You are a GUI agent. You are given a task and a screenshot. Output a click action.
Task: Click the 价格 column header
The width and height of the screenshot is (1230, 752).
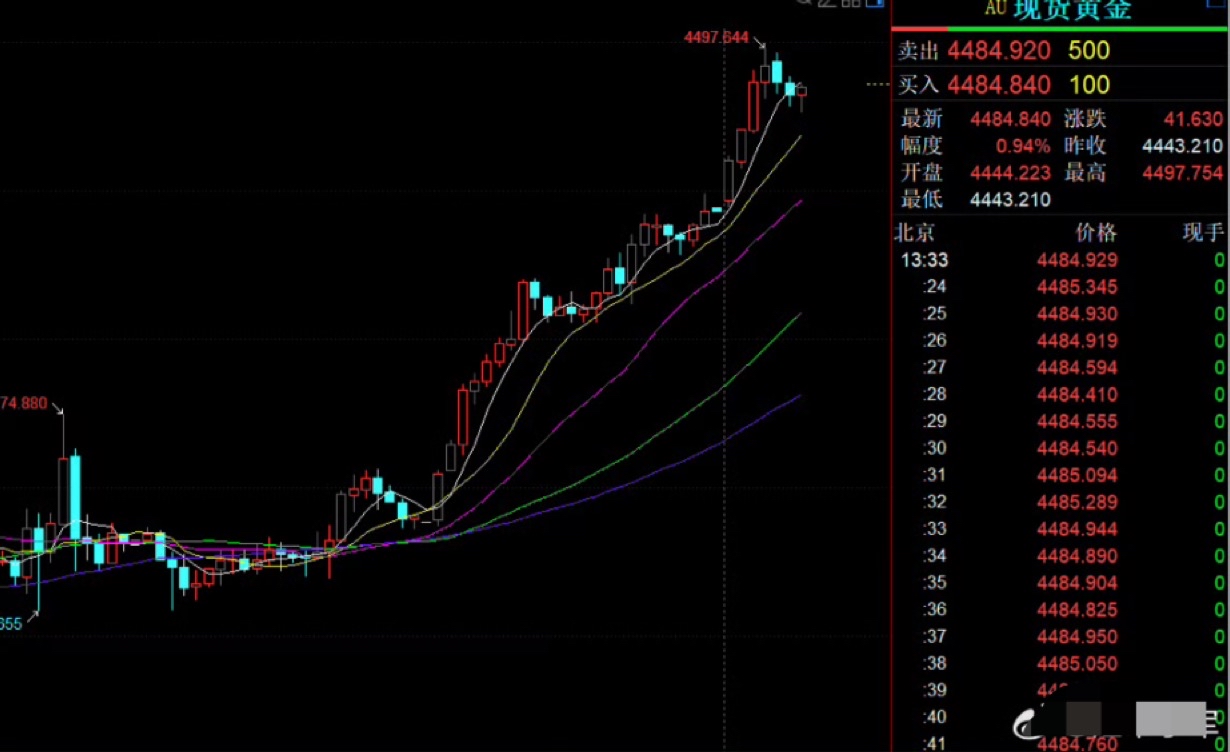pyautogui.click(x=1096, y=233)
